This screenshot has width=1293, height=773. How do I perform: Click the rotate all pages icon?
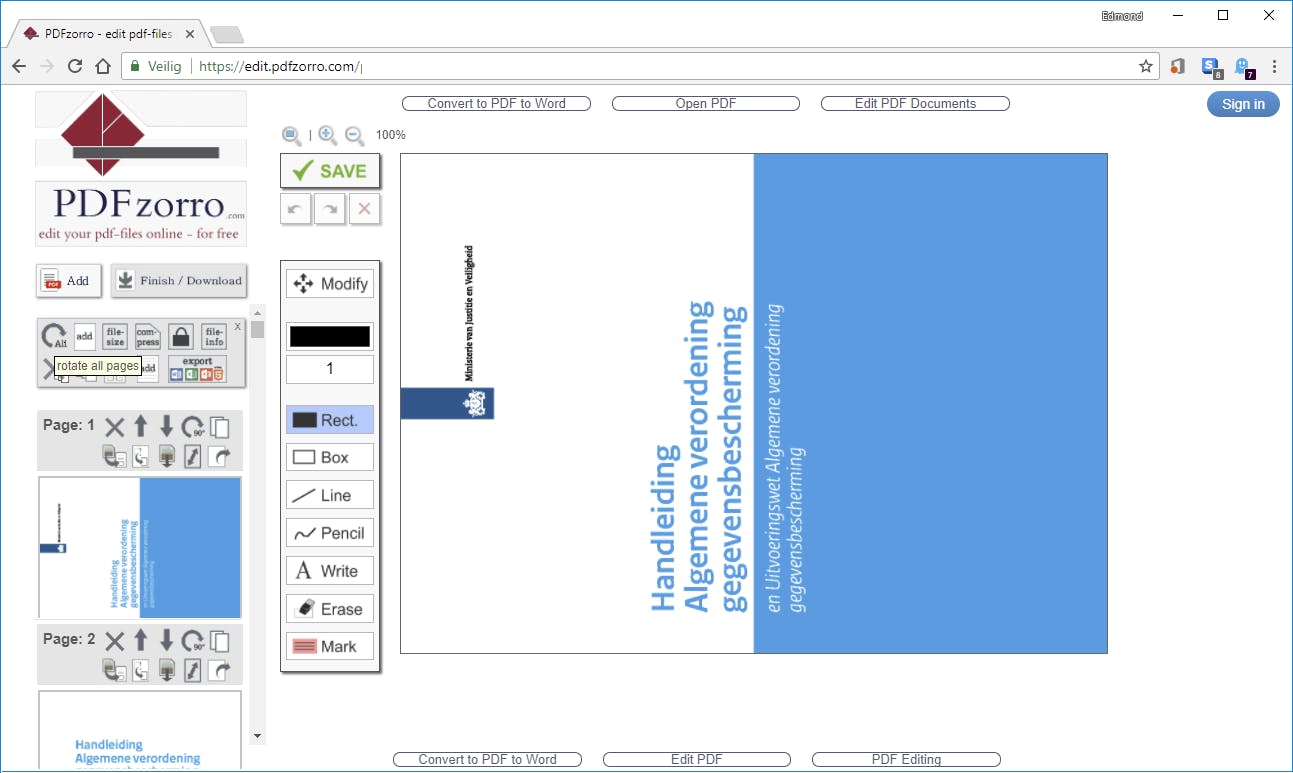[54, 337]
